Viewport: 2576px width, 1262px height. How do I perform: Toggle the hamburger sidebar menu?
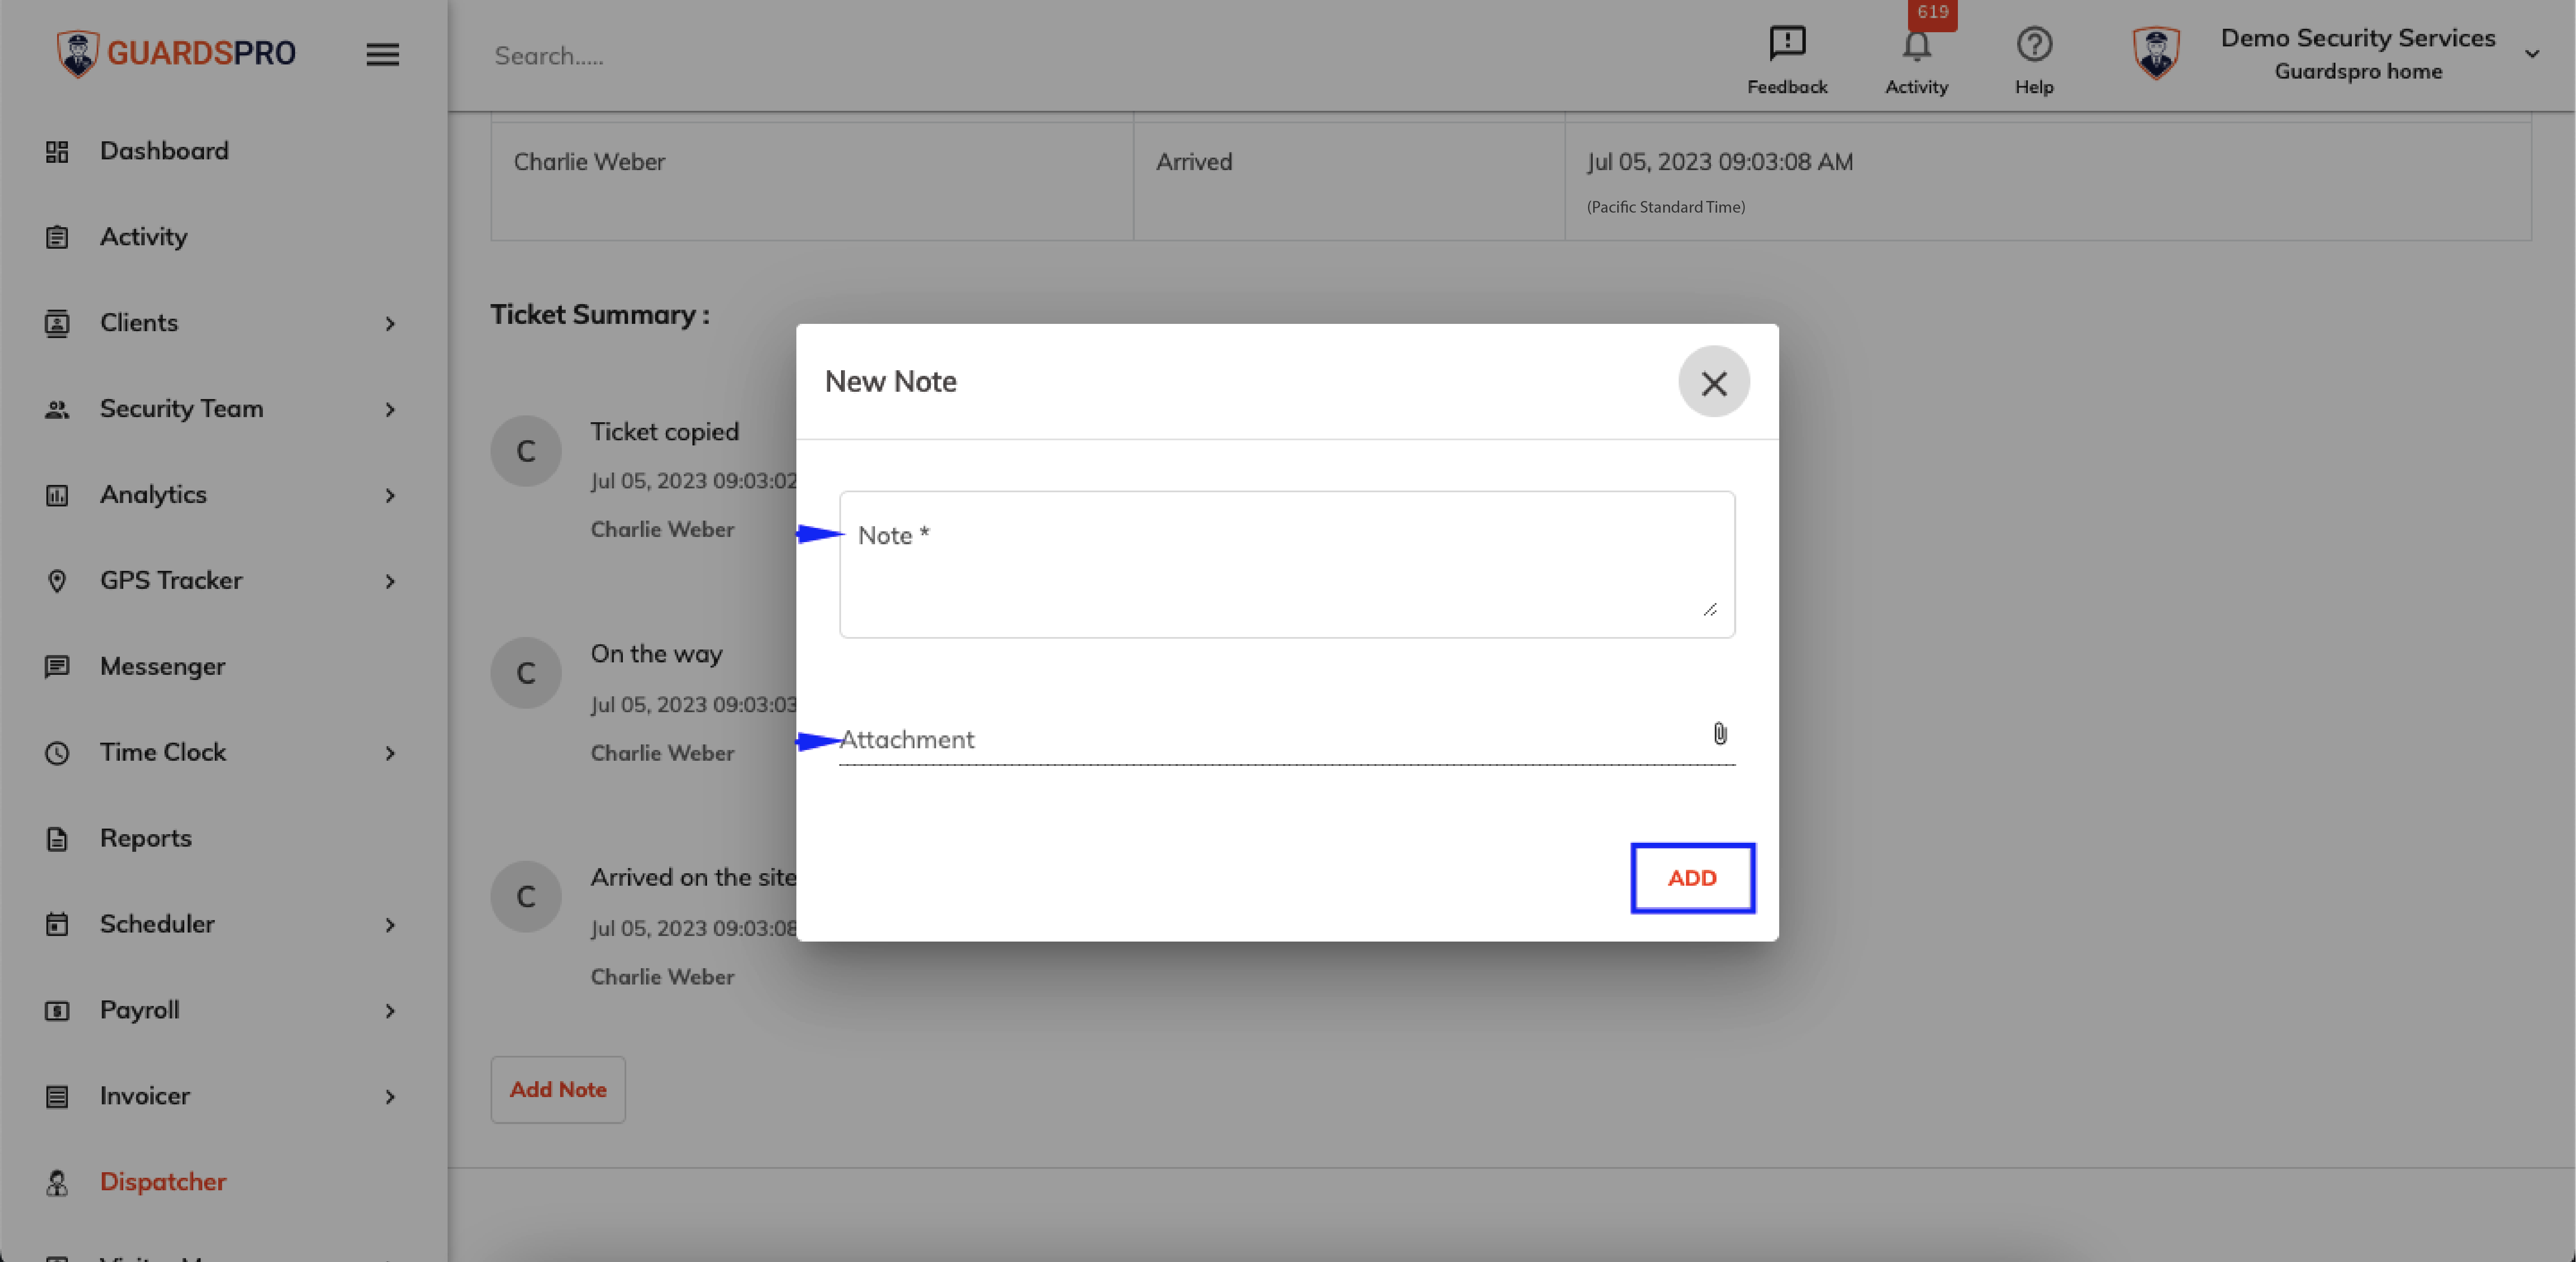tap(382, 54)
